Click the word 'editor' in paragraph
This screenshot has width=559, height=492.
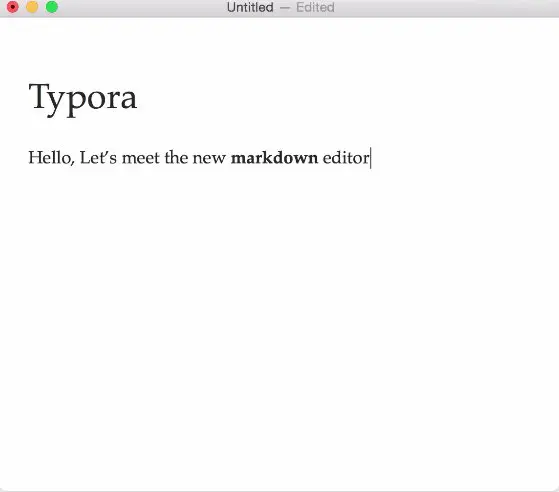pos(346,157)
